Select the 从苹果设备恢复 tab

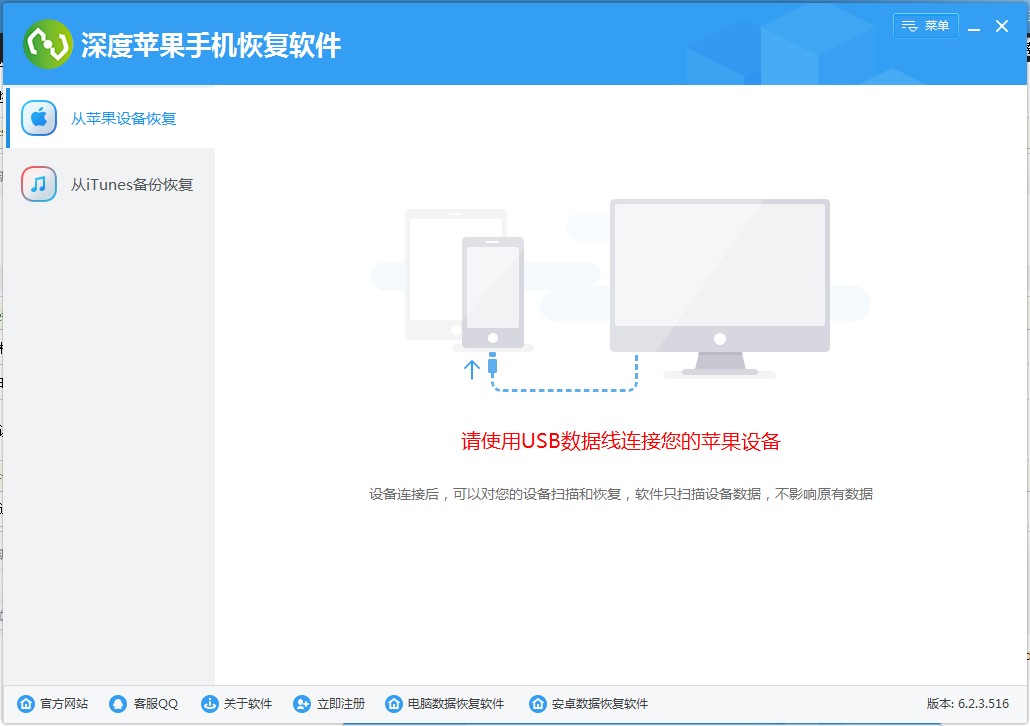(x=123, y=117)
